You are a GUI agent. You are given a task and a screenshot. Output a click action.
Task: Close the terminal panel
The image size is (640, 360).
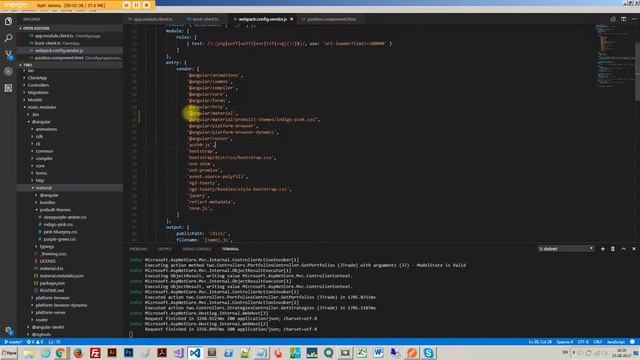click(x=634, y=249)
